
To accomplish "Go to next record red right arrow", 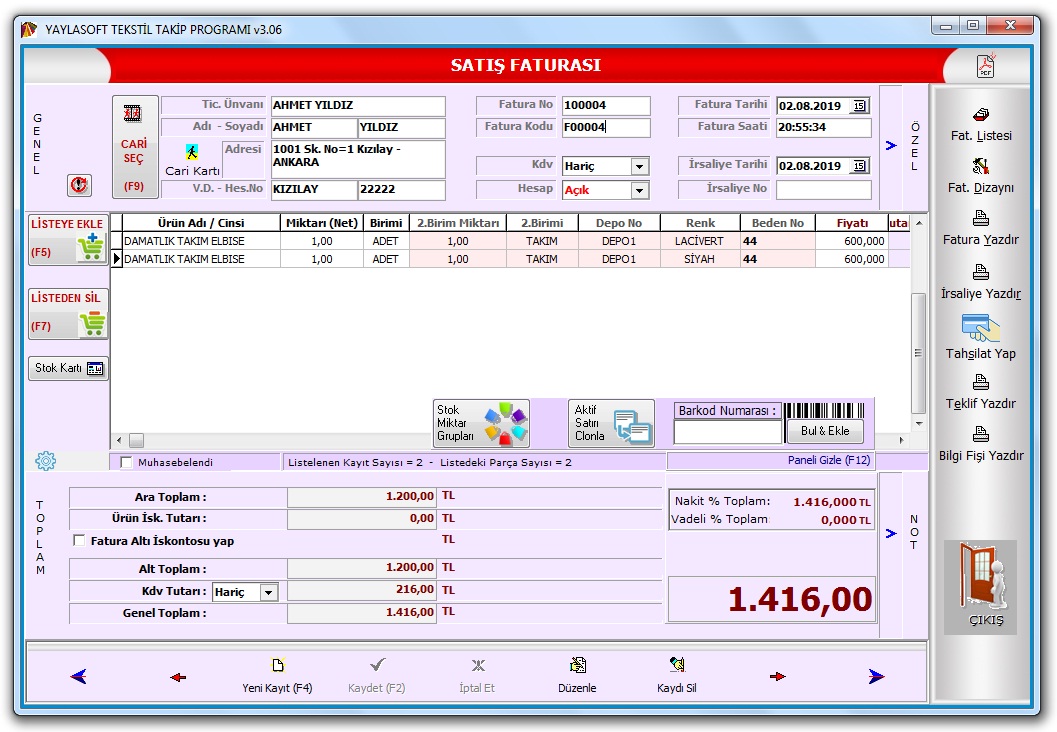I will click(777, 676).
